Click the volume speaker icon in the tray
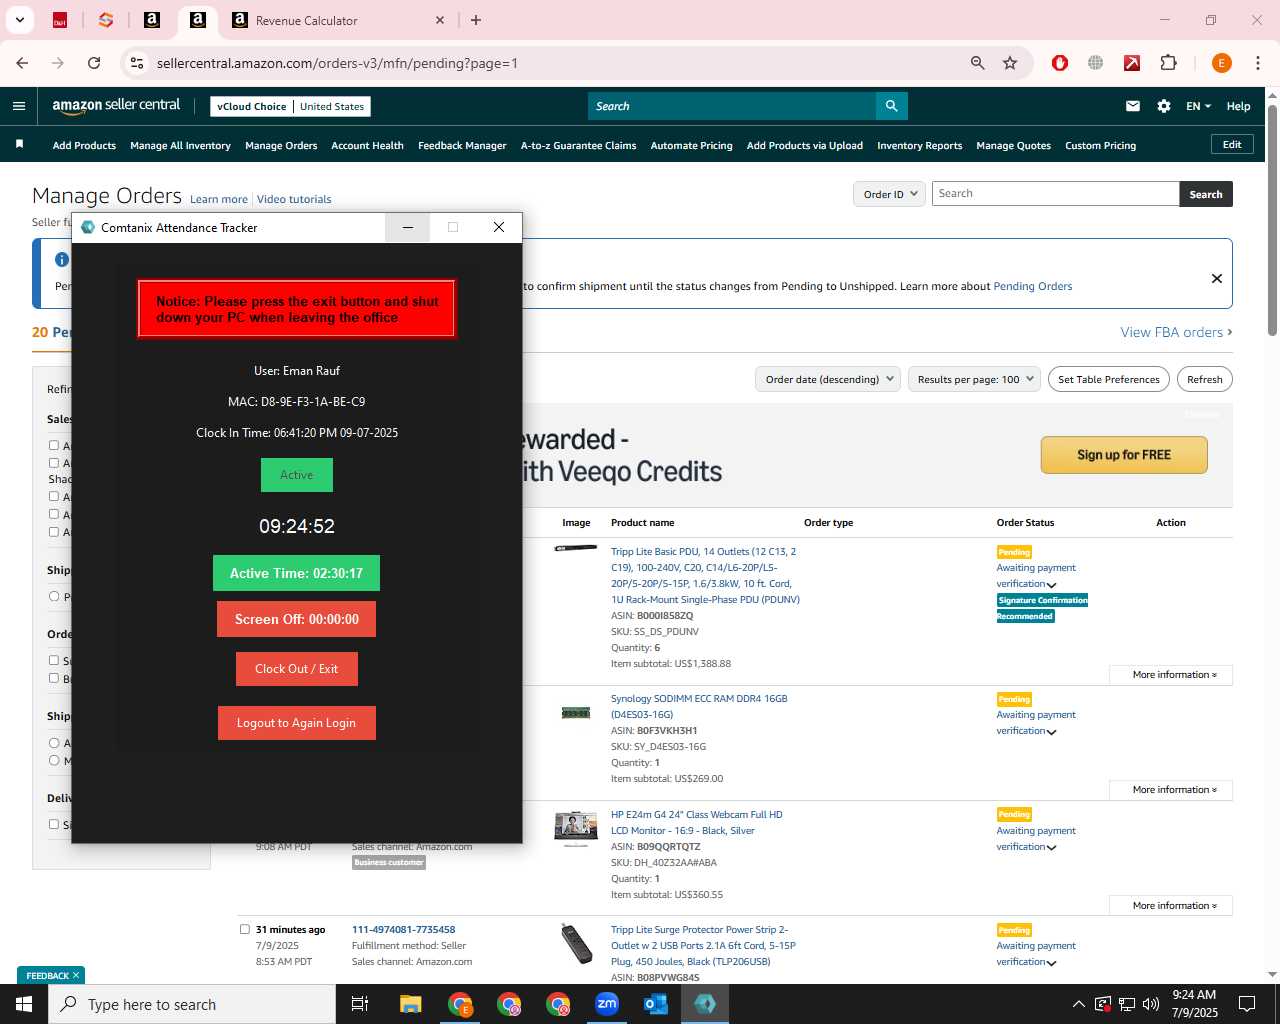The width and height of the screenshot is (1280, 1024). 1150,1004
